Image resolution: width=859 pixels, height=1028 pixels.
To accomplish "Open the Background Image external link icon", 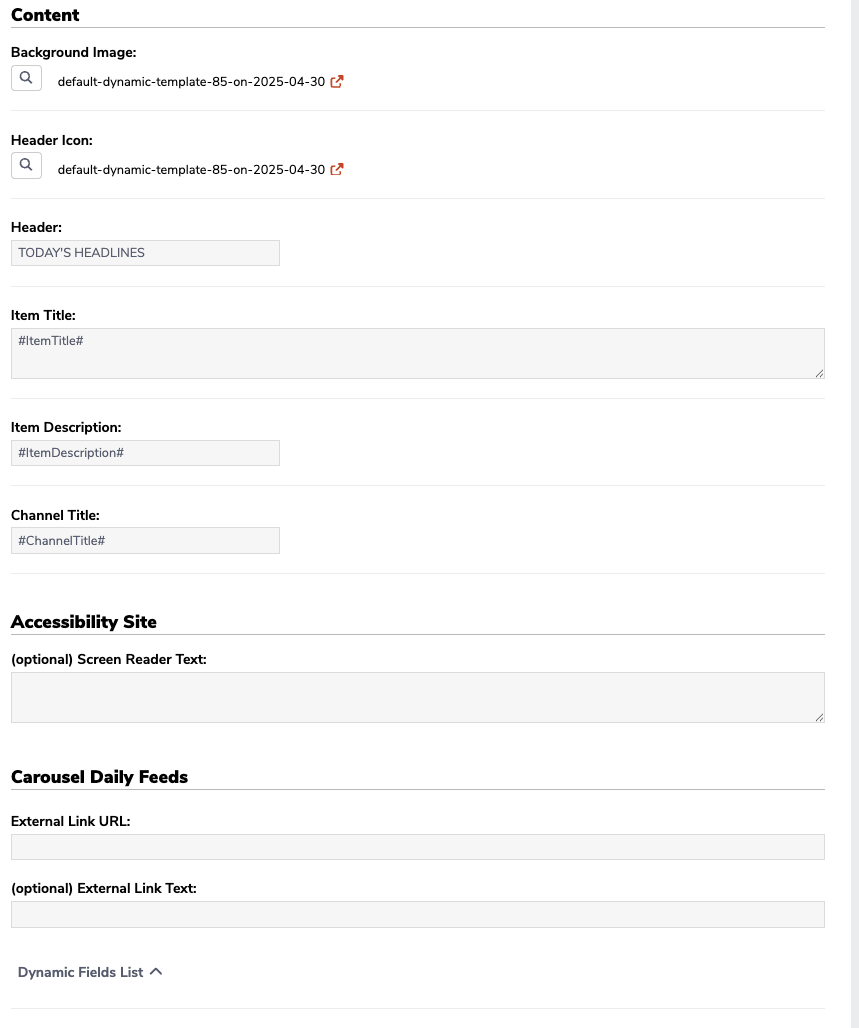I will click(337, 81).
